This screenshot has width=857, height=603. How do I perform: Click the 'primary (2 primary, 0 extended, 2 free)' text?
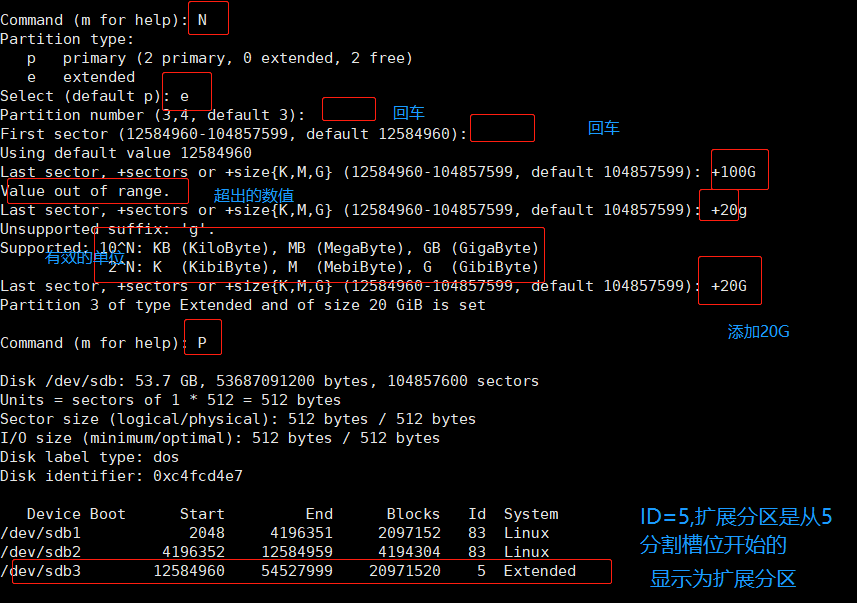[238, 58]
